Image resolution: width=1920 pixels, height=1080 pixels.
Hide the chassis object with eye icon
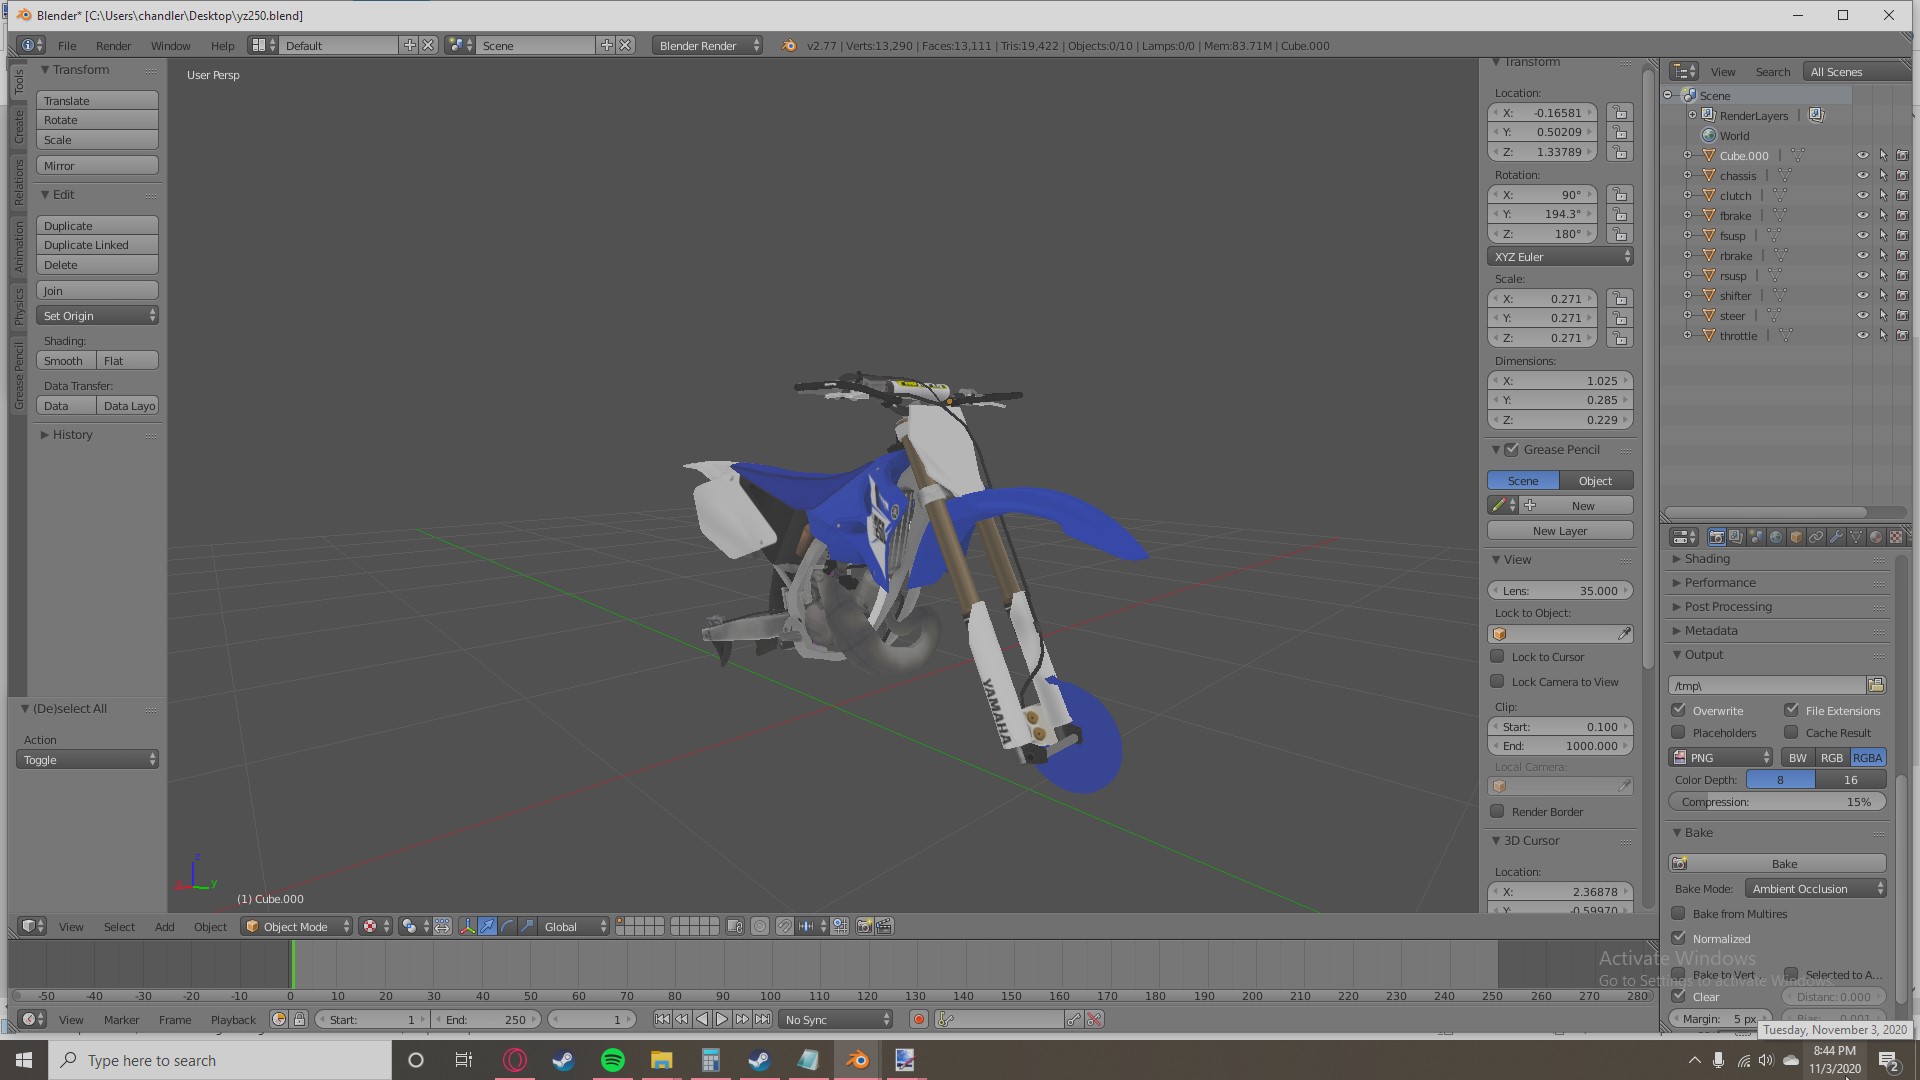[x=1862, y=176]
